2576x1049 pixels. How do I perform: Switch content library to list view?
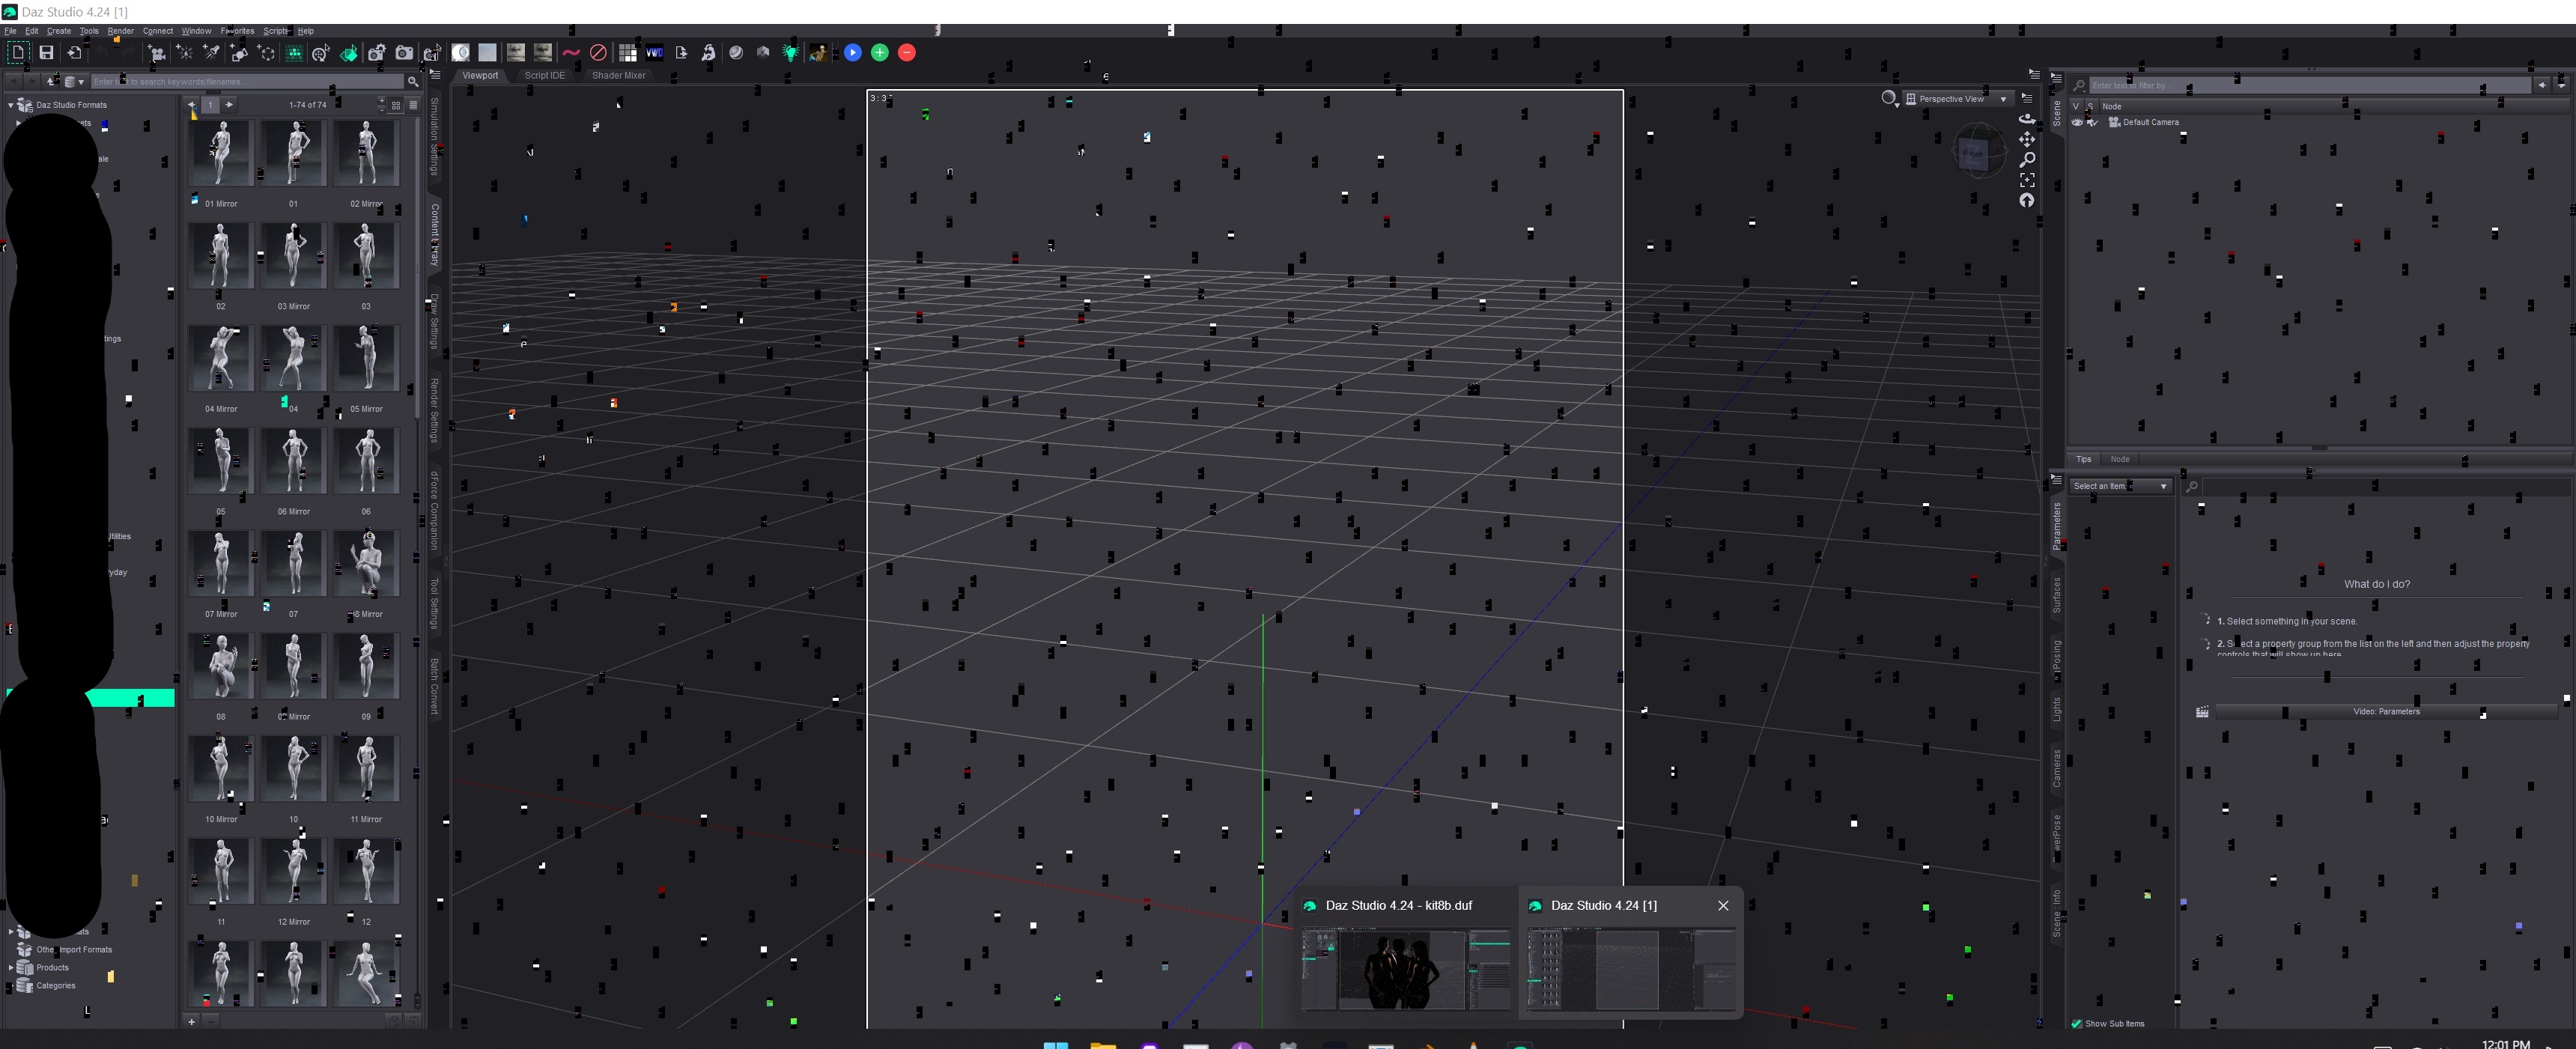(413, 105)
